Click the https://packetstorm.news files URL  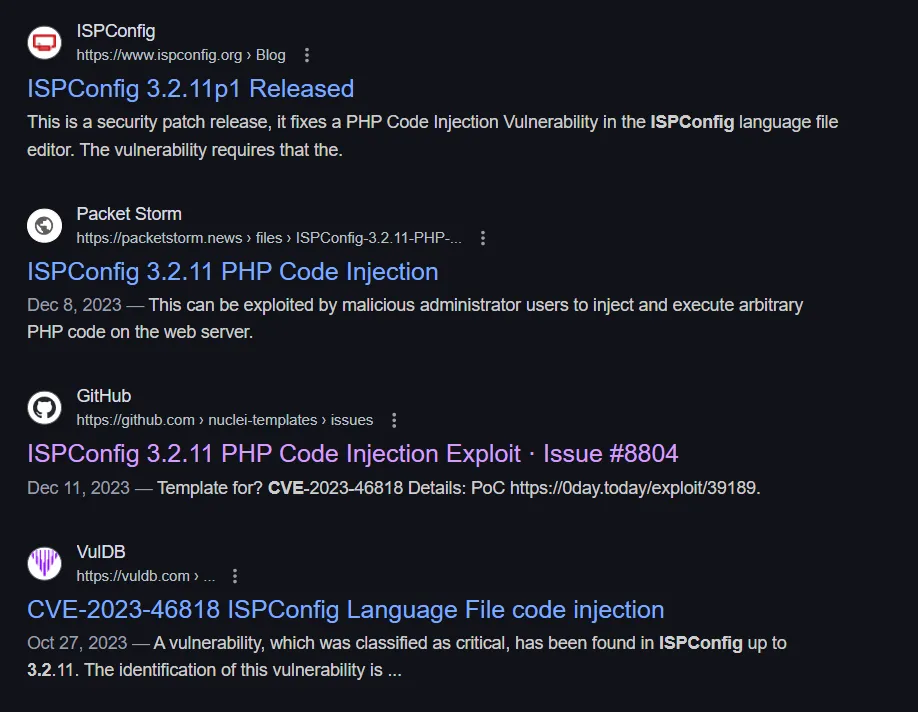(269, 238)
